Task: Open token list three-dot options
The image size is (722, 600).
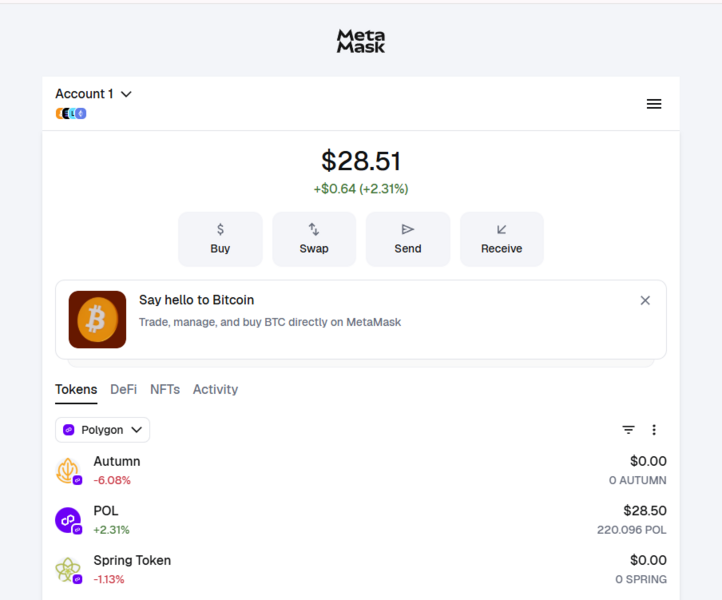Action: click(x=654, y=430)
